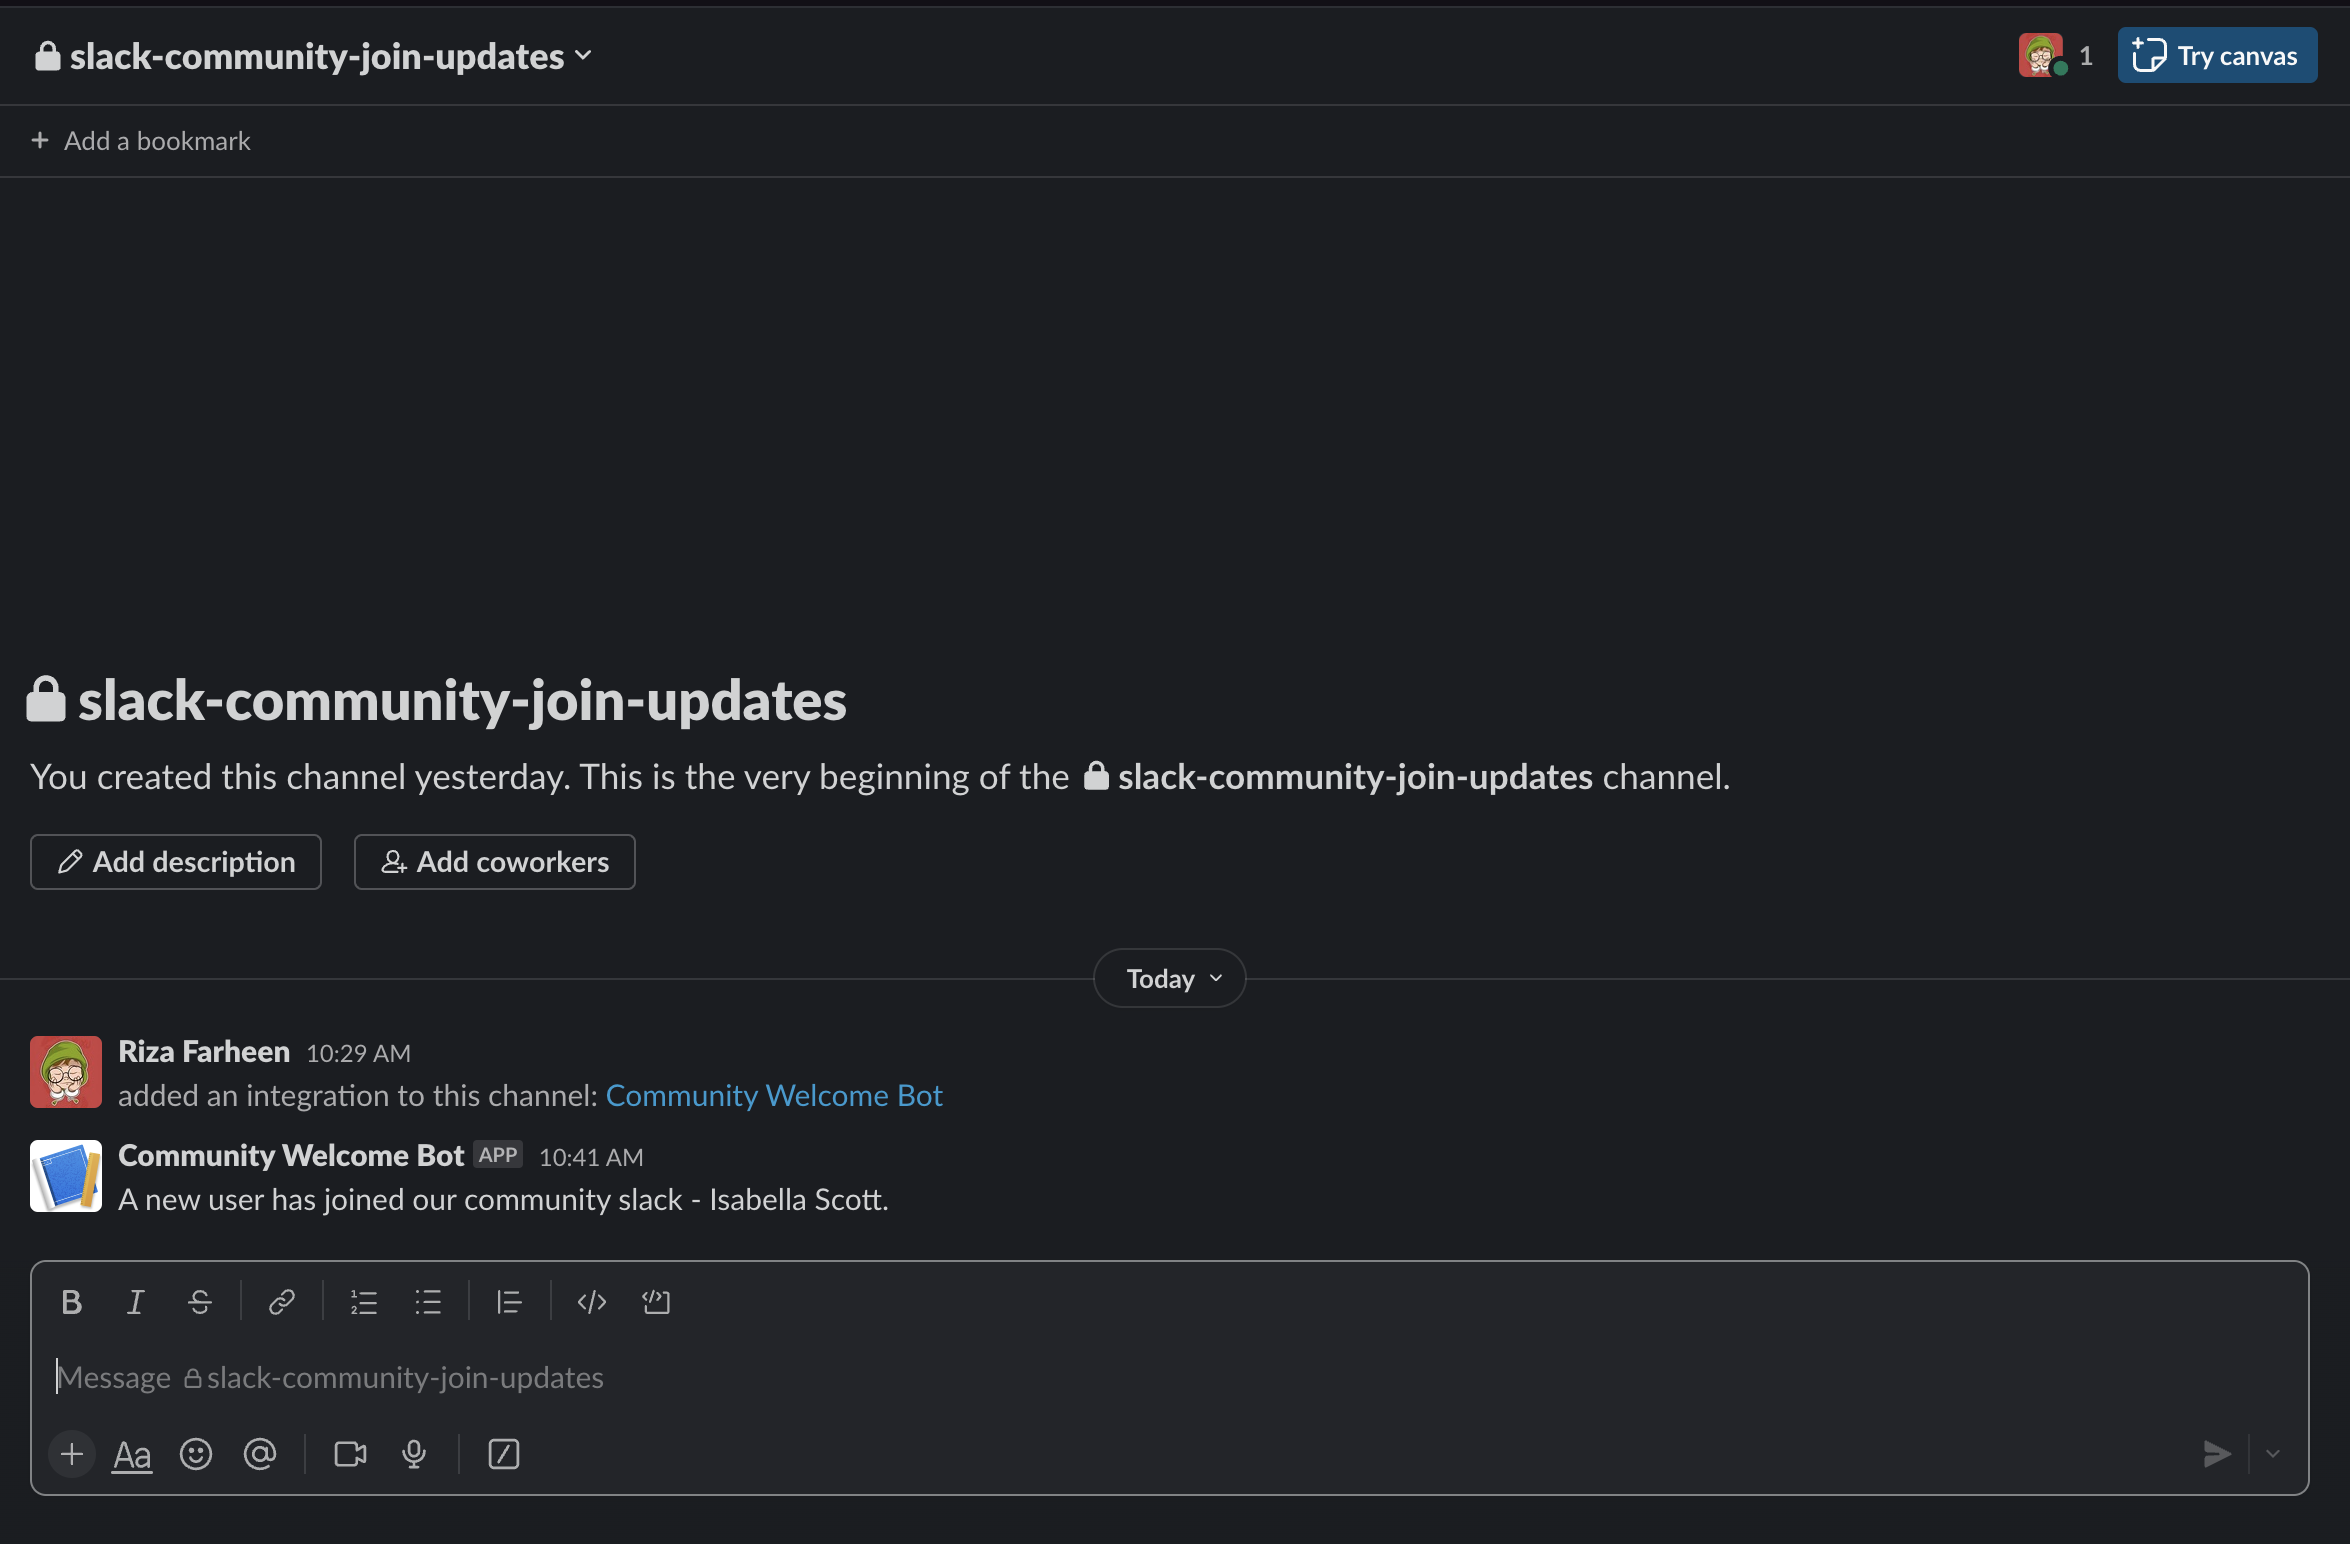Insert a code block
This screenshot has height=1544, width=2350.
pyautogui.click(x=655, y=1301)
